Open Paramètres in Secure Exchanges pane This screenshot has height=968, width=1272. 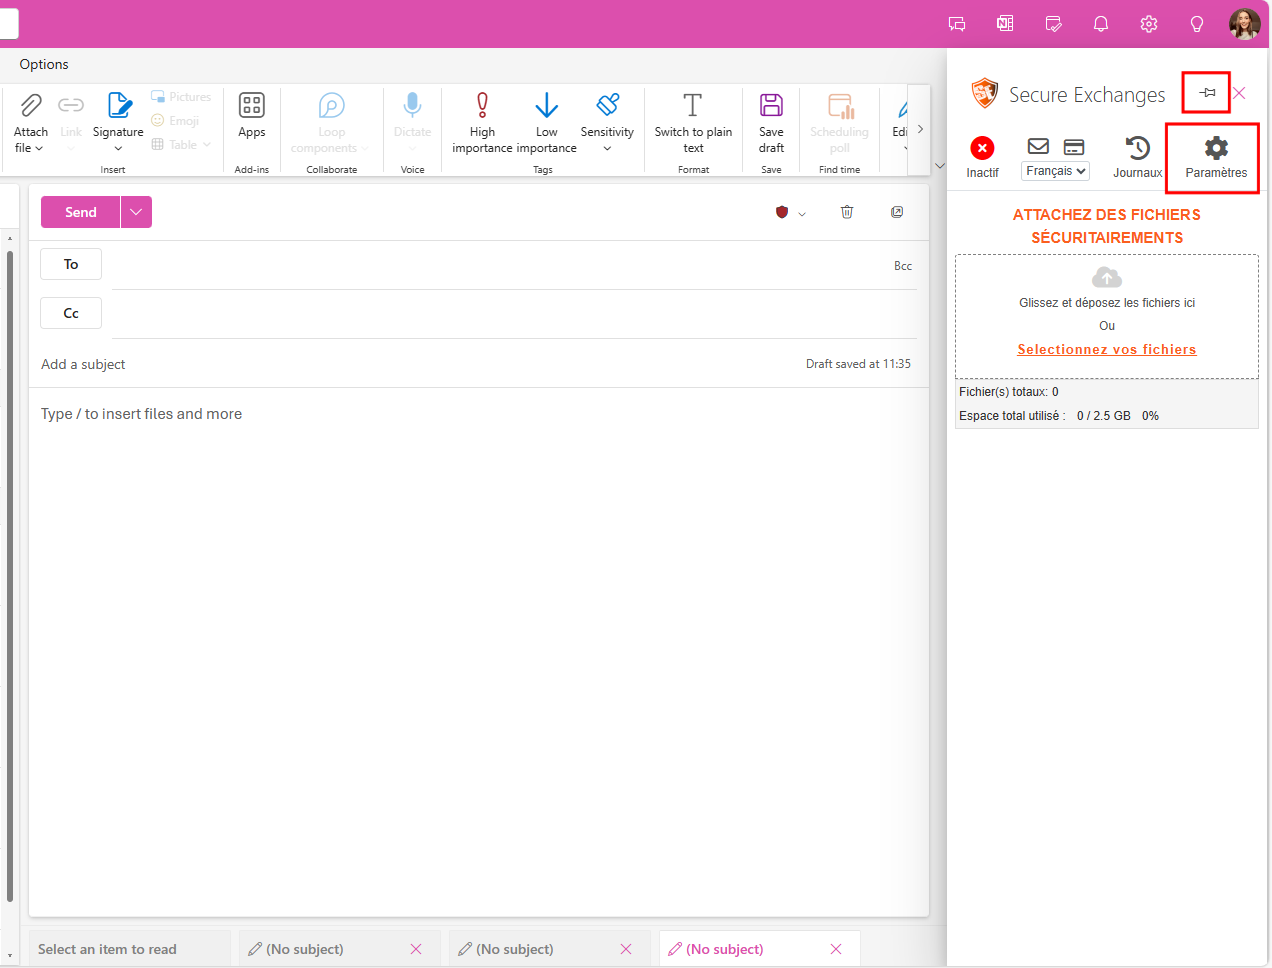coord(1216,157)
